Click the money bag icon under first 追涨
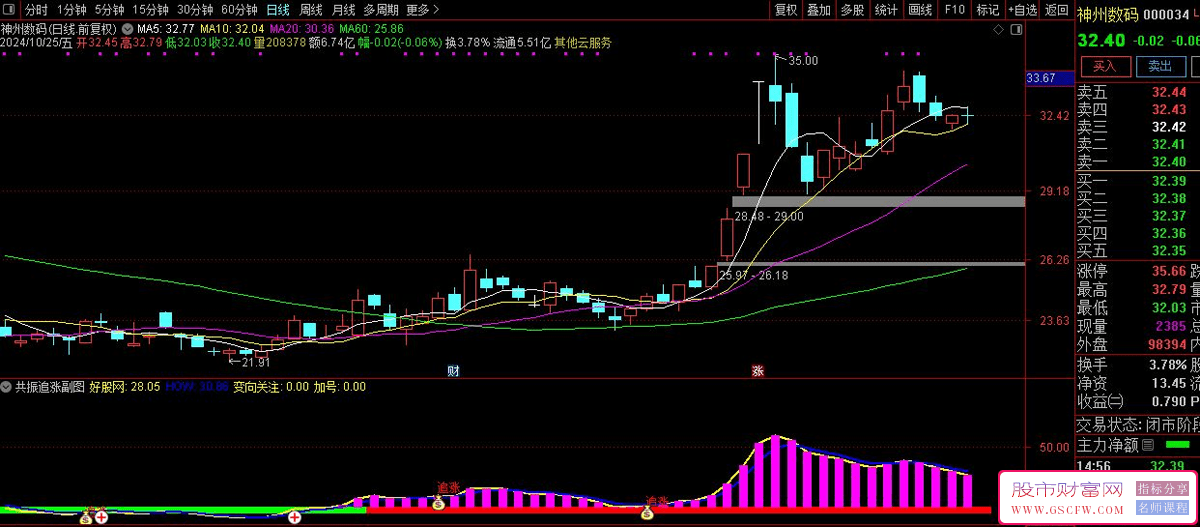This screenshot has width=1200, height=527. click(438, 504)
